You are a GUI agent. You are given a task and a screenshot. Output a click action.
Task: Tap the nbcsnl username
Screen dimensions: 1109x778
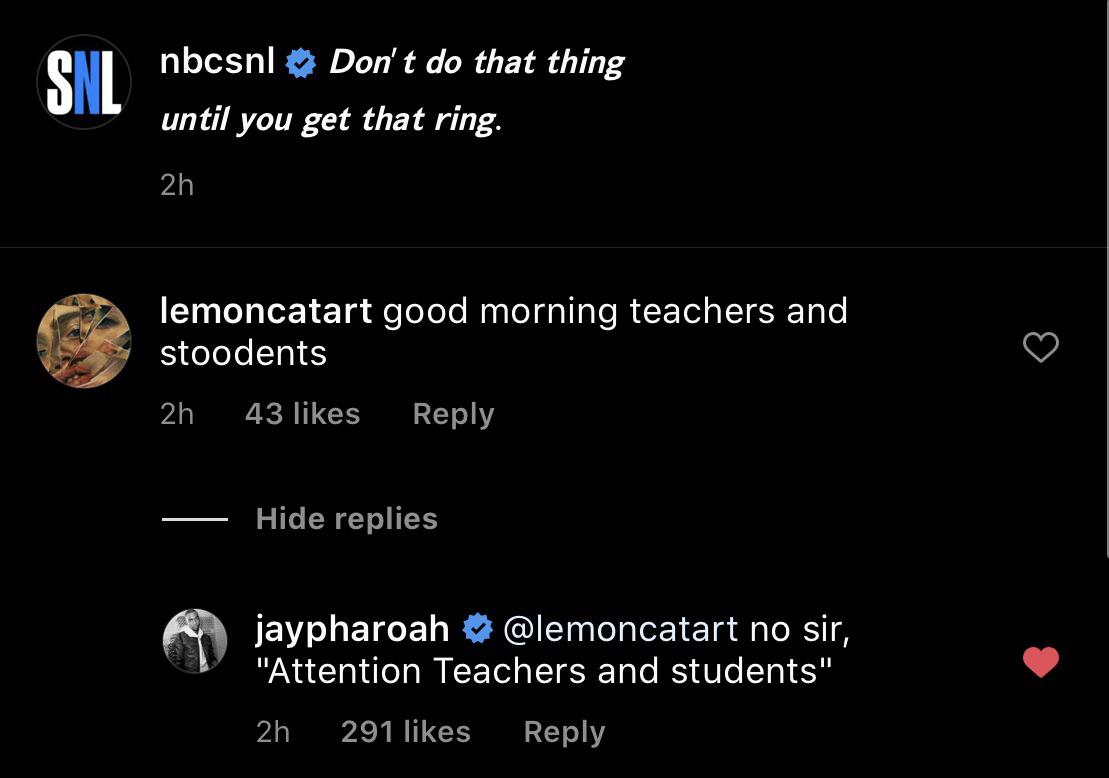pyautogui.click(x=218, y=61)
